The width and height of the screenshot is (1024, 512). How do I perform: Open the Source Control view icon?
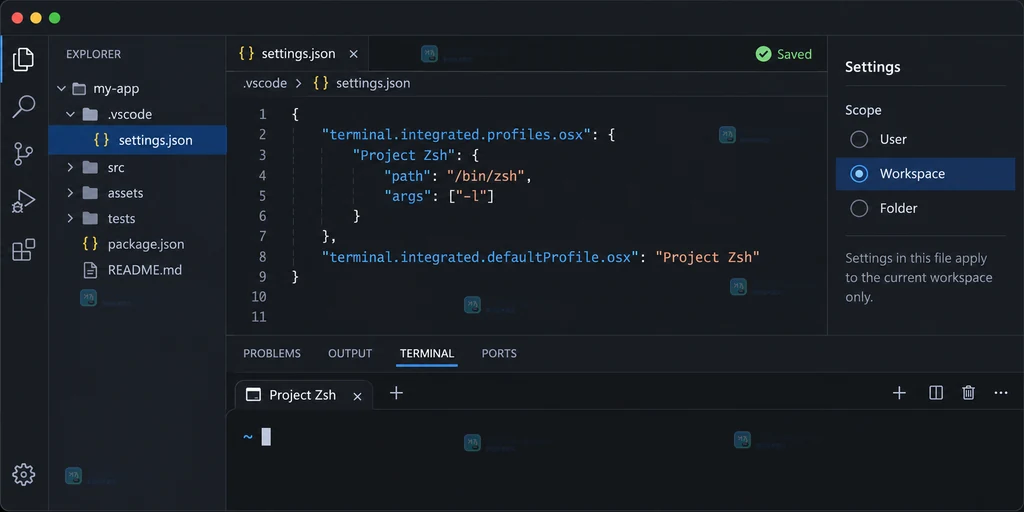click(x=24, y=154)
